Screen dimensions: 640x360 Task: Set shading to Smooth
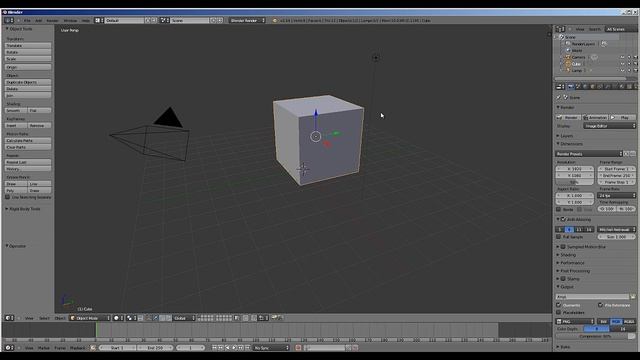coord(16,110)
